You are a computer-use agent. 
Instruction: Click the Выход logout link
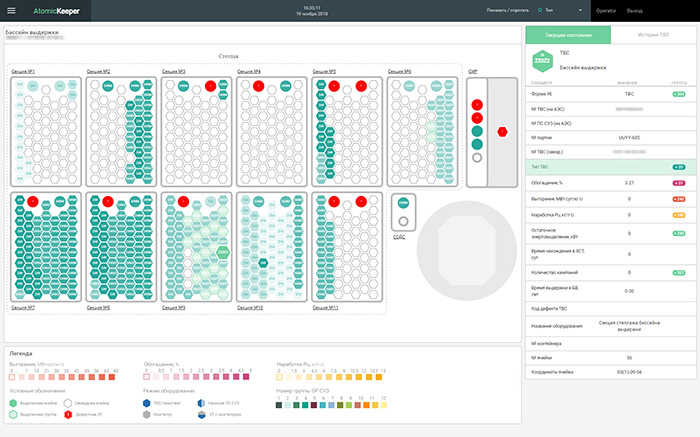pyautogui.click(x=634, y=11)
